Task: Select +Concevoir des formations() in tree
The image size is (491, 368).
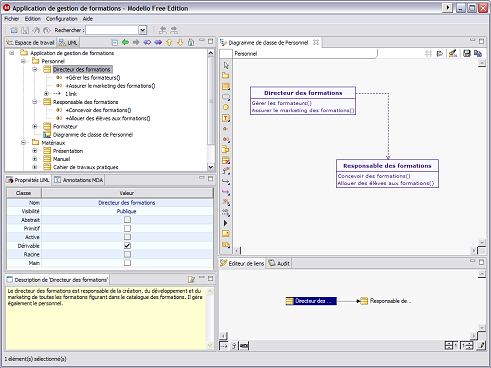Action: [x=98, y=110]
